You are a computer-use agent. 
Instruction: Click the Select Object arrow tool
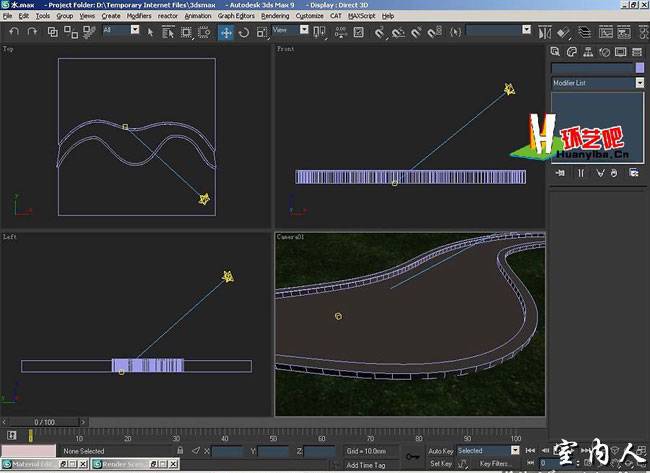point(150,32)
